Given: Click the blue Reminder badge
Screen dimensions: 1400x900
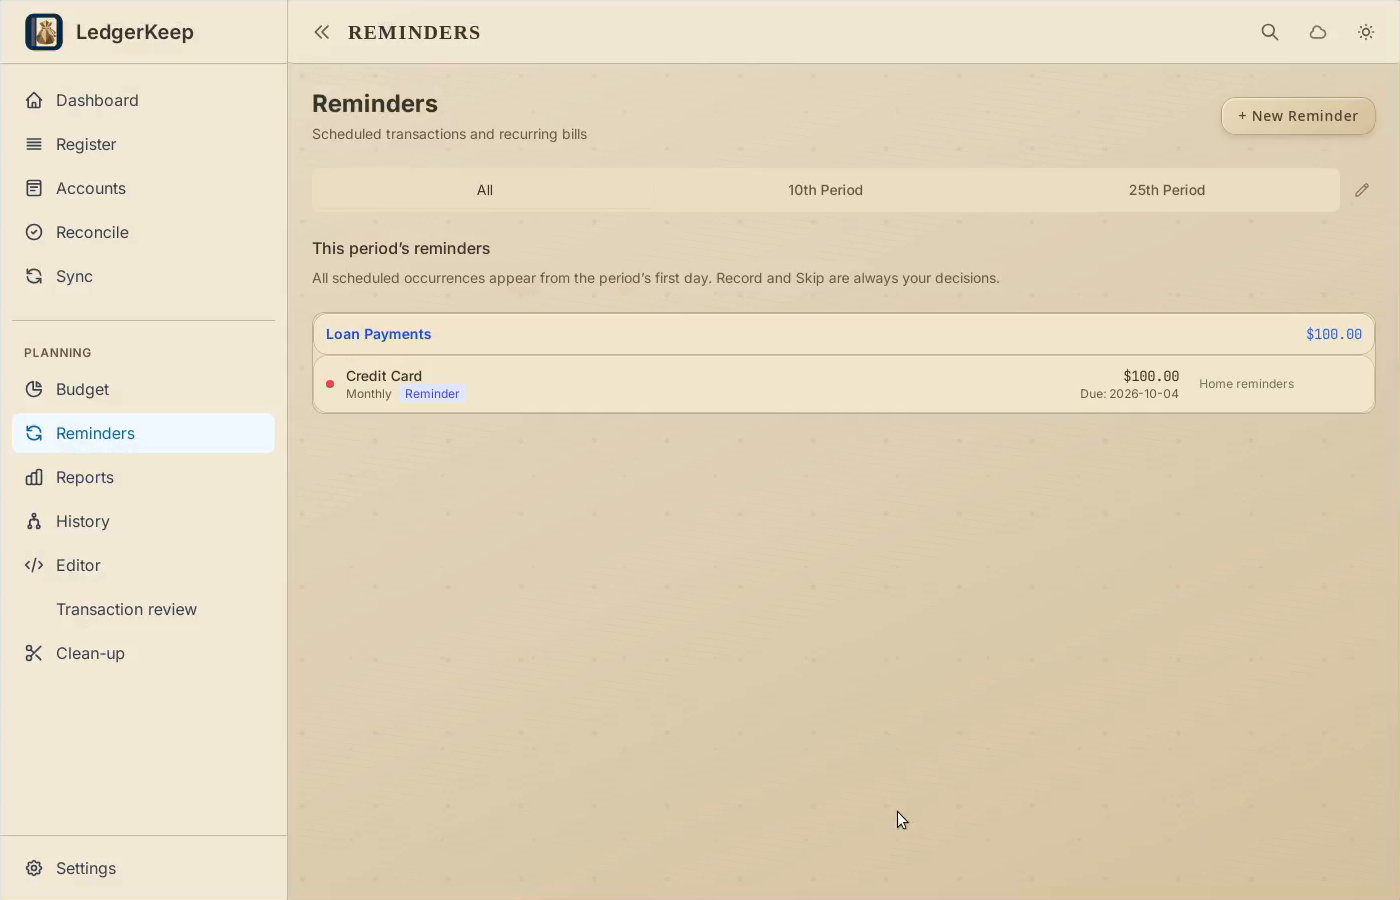Looking at the screenshot, I should point(432,394).
